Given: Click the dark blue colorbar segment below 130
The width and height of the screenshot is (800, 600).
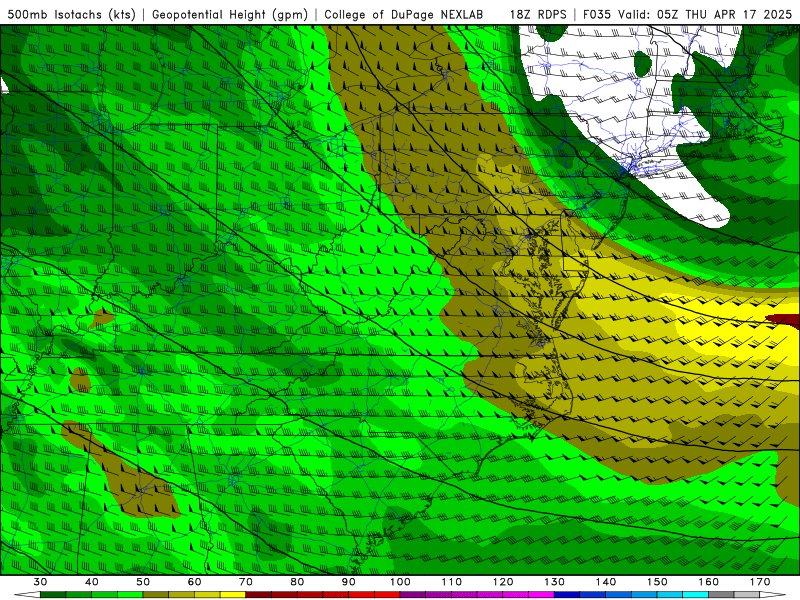Looking at the screenshot, I should point(567,594).
